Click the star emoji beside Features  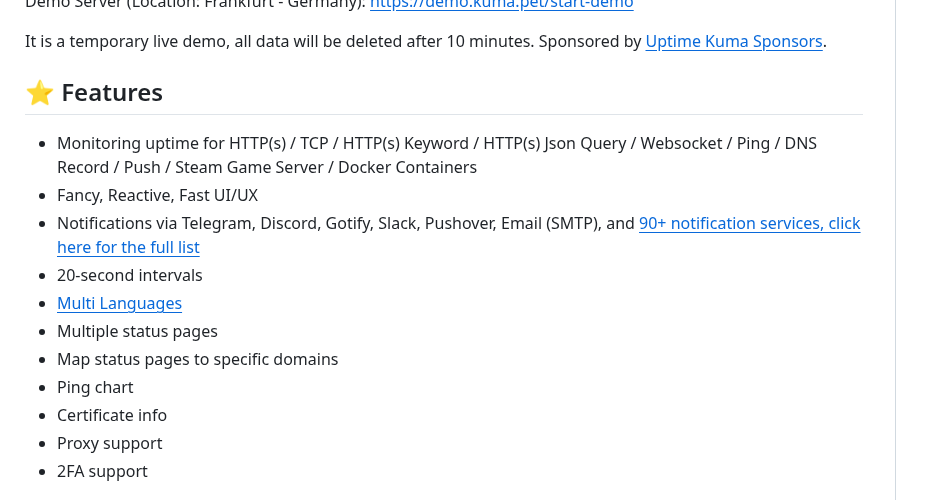(40, 93)
